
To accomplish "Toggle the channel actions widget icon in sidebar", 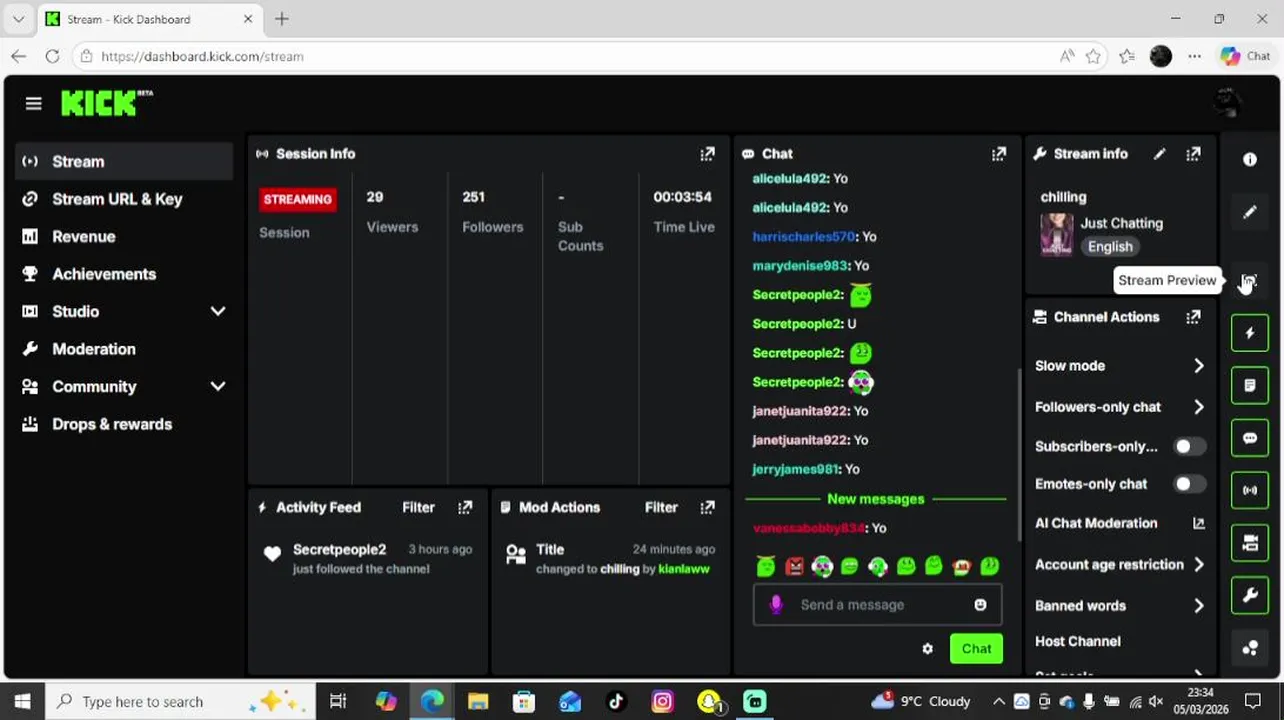I will [1250, 543].
